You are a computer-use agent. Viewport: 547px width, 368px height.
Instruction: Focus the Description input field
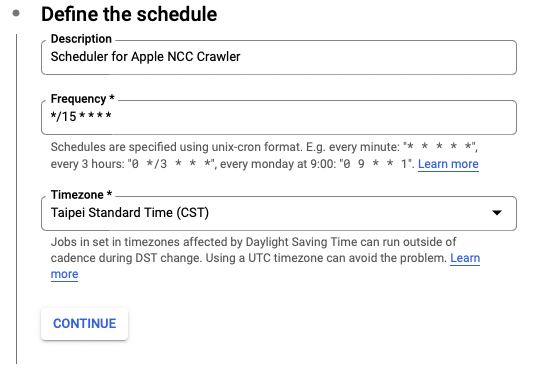tap(279, 57)
